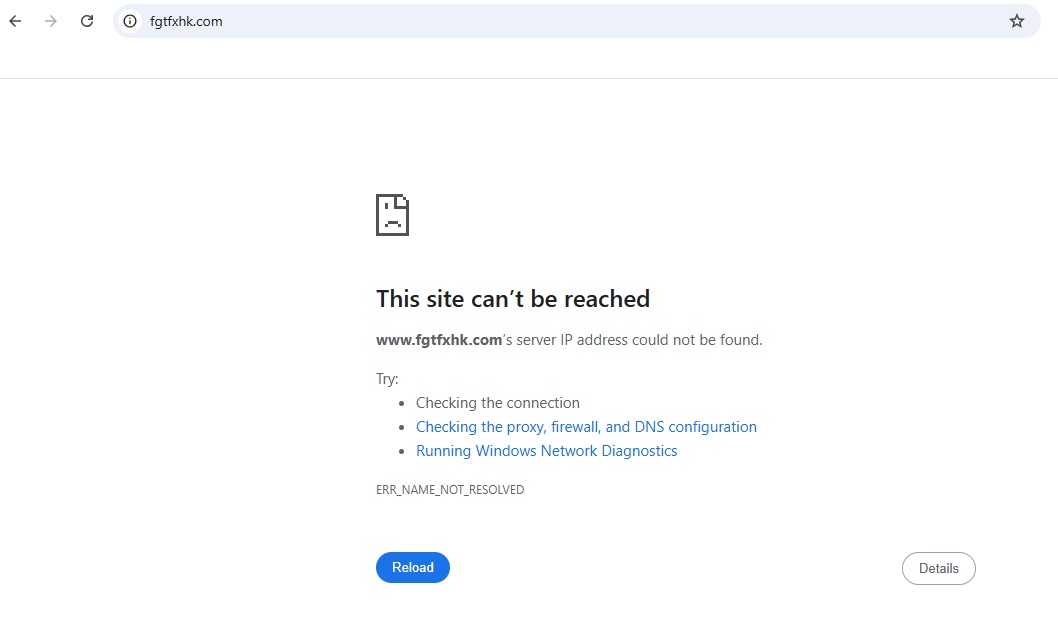Select the ERR_NAME_NOT_RESOLVED error code

click(450, 490)
